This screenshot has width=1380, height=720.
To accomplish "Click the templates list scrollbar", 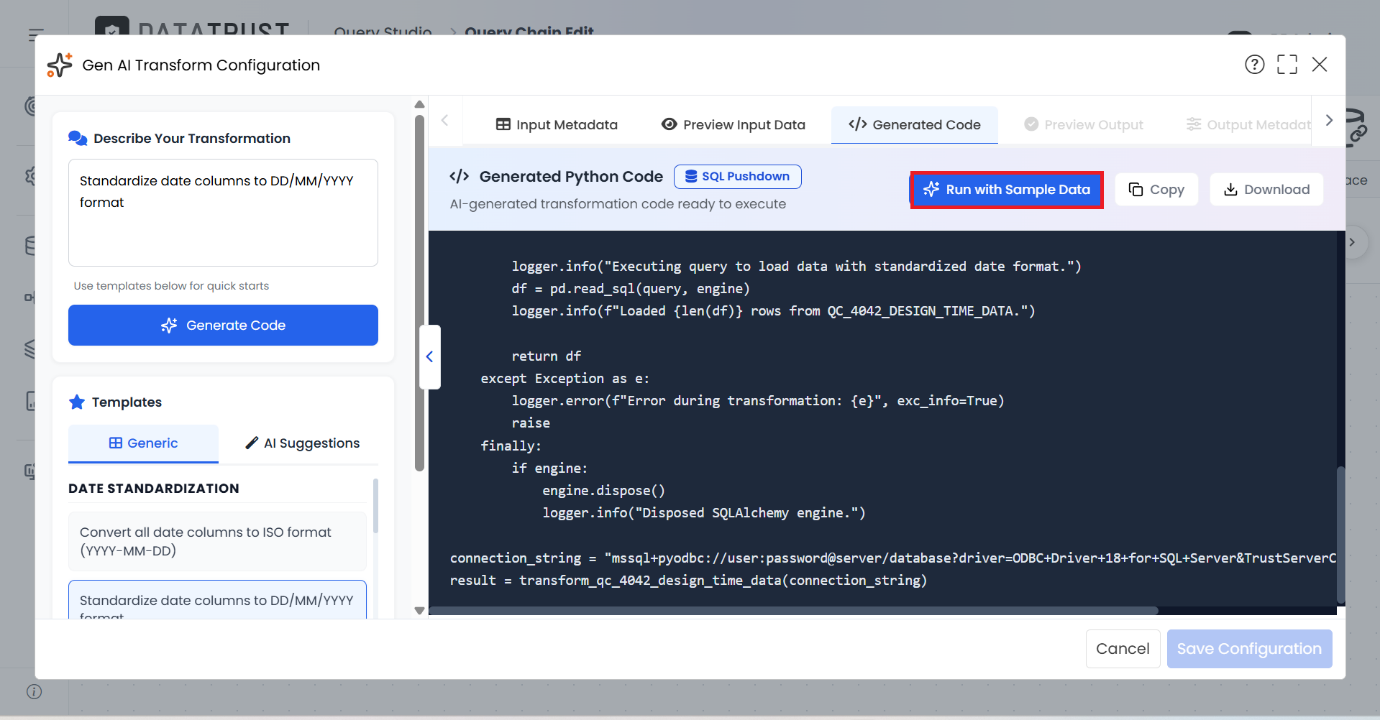I will click(376, 506).
